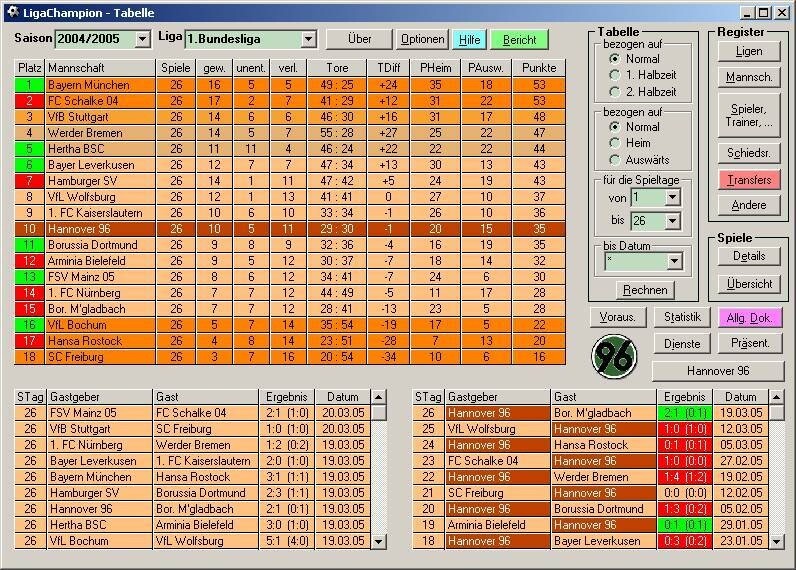Select Hannover match against Werder Bremen
This screenshot has height=570, width=796.
[x=590, y=477]
